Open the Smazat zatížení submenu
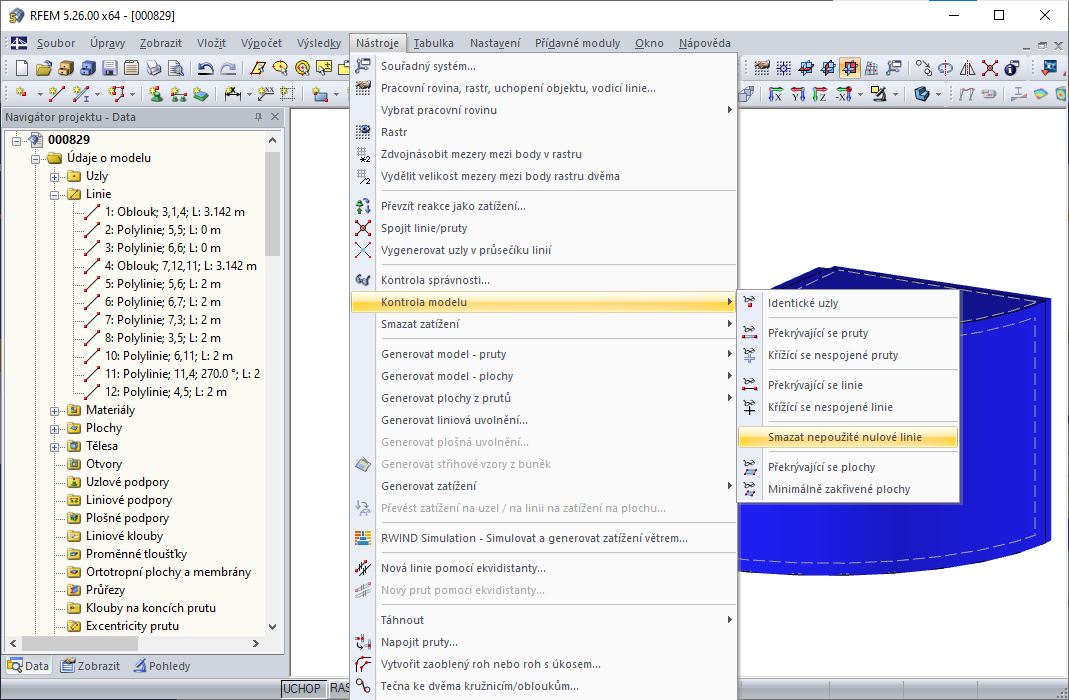 point(543,324)
